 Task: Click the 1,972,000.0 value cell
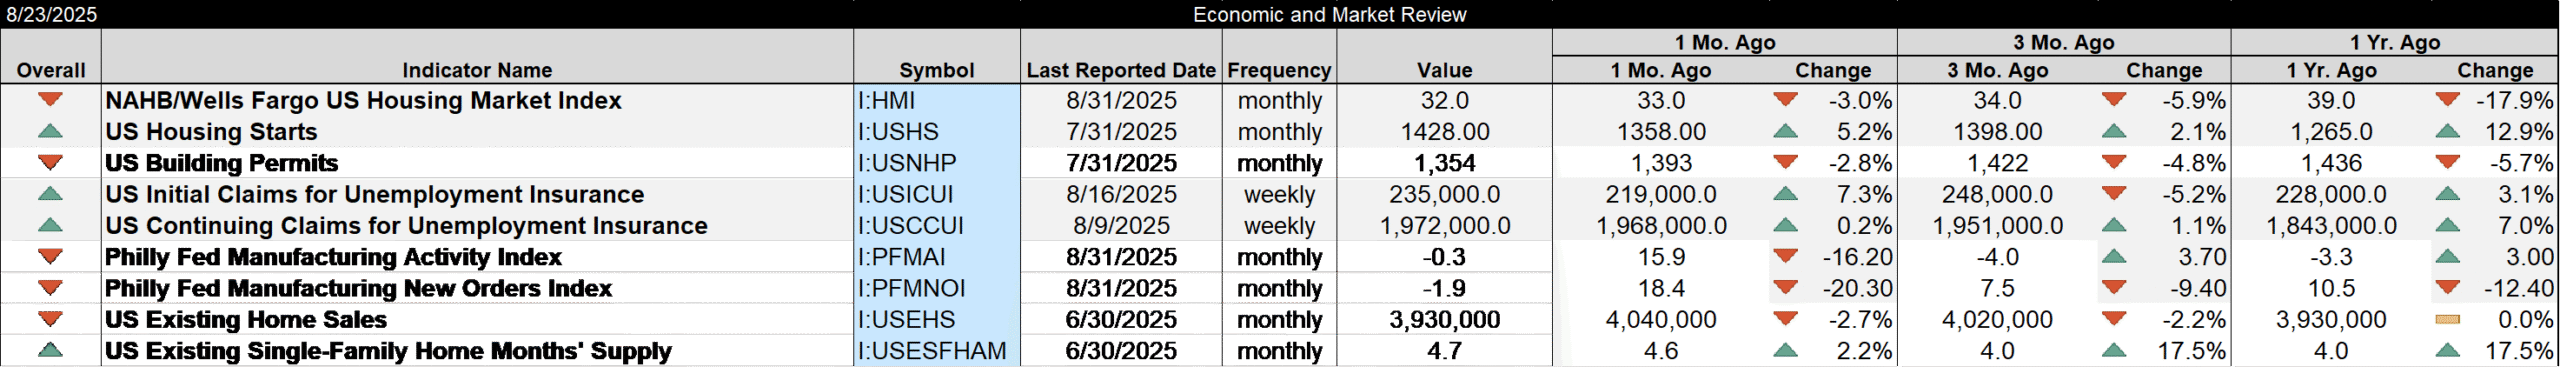[x=1444, y=225]
